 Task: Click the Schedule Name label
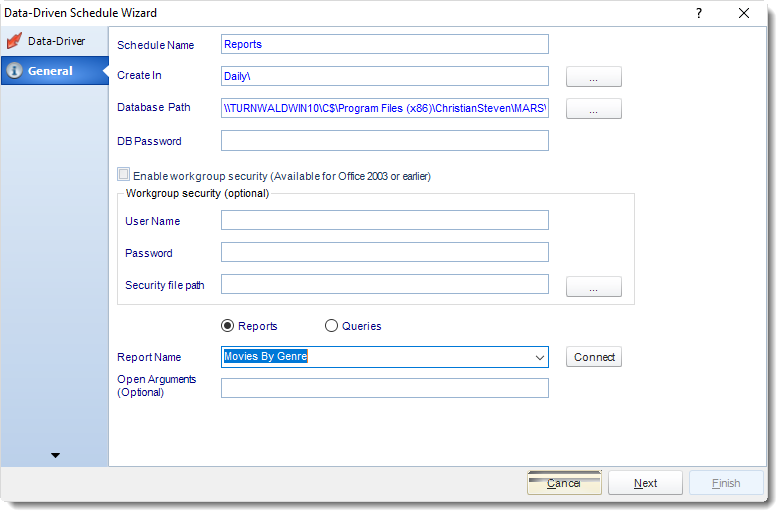(x=155, y=45)
